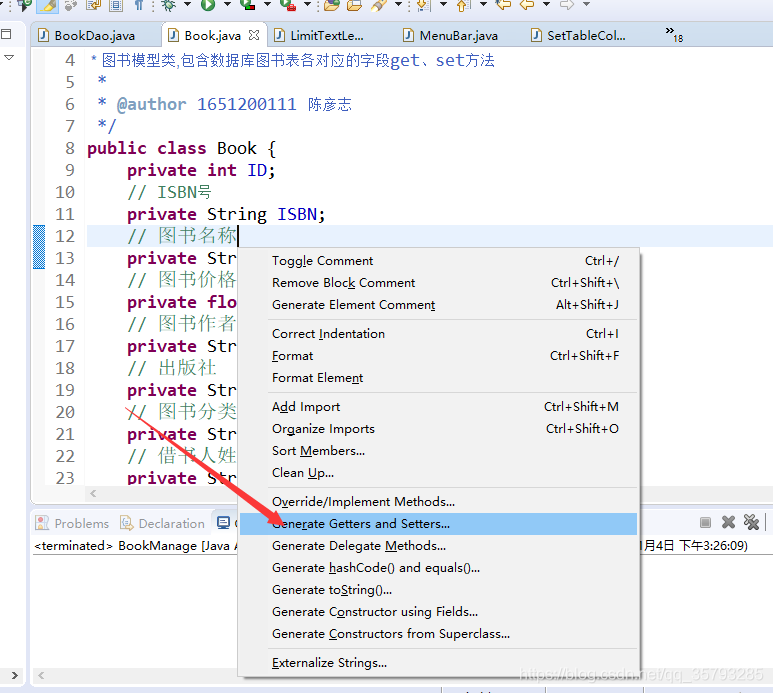Click Generate toString() menu item

[331, 590]
